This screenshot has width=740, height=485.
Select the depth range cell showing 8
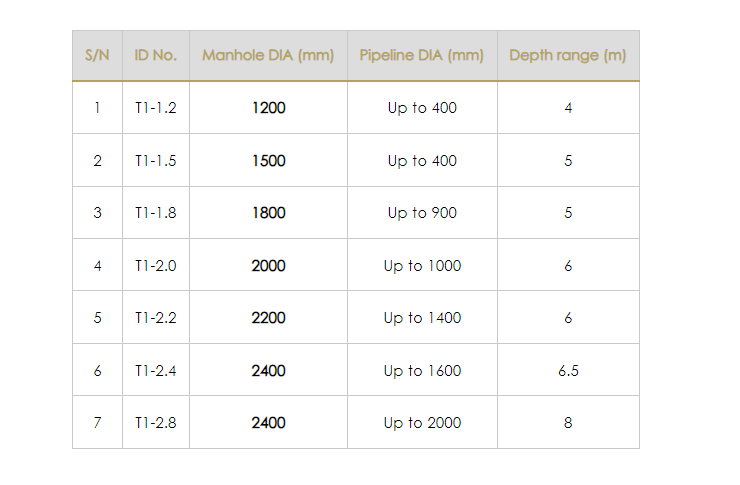coord(568,423)
